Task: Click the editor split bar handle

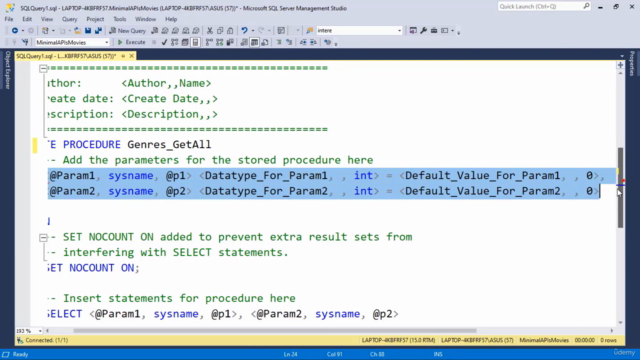Action: pyautogui.click(x=620, y=65)
